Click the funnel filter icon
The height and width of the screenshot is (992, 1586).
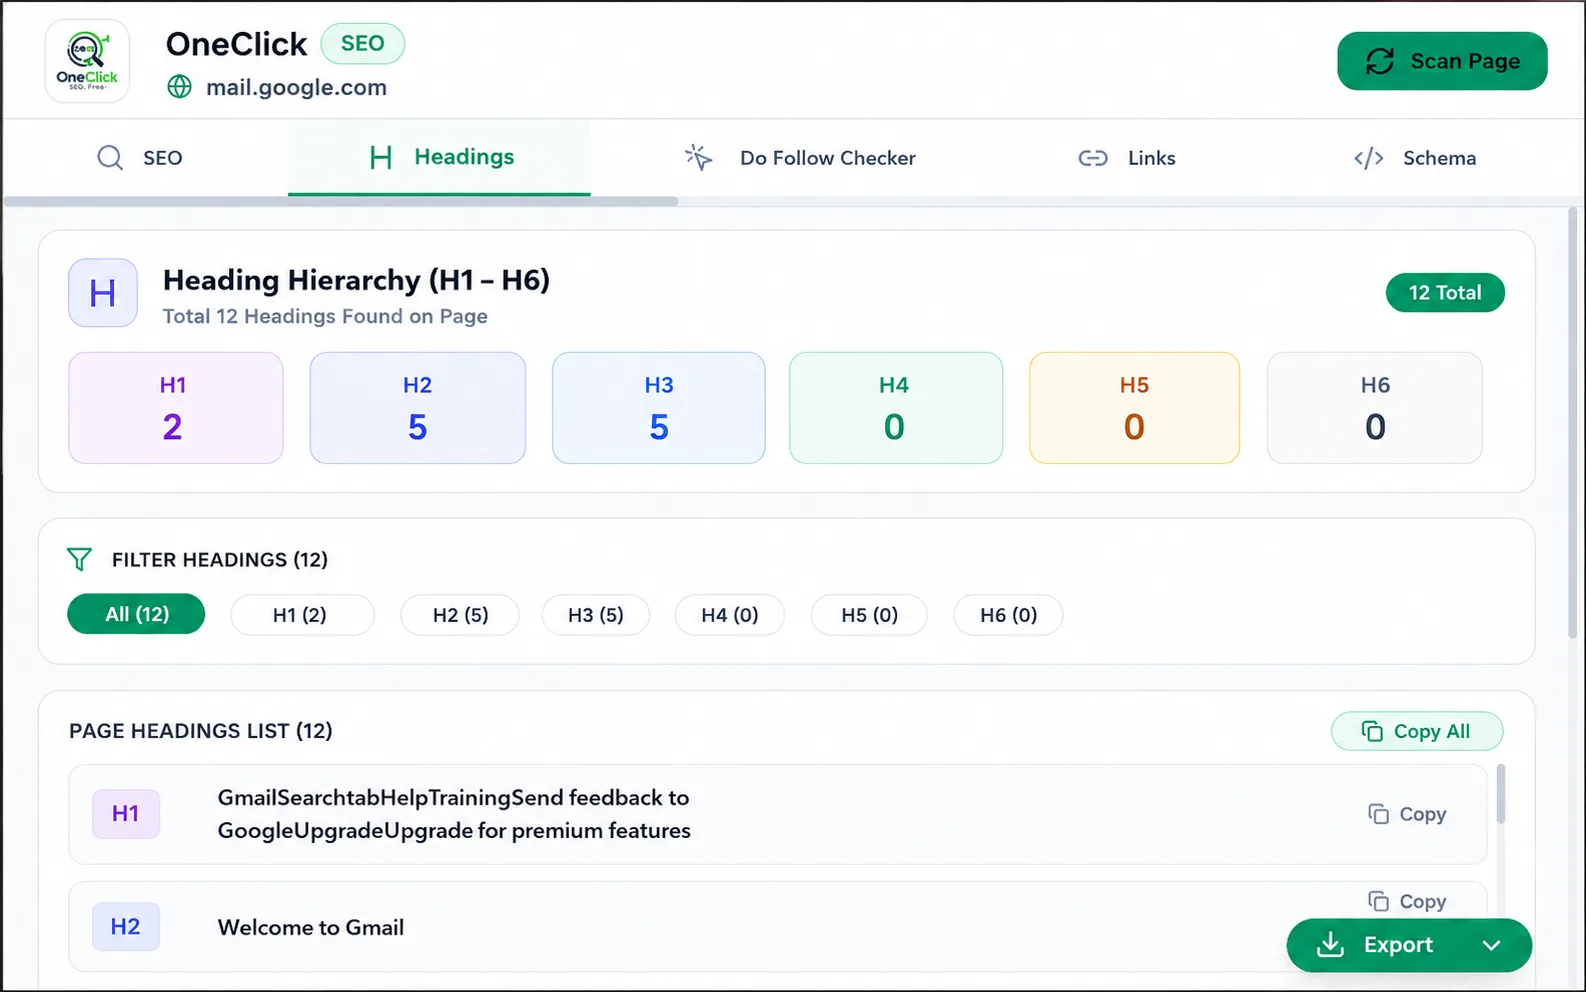pos(79,559)
